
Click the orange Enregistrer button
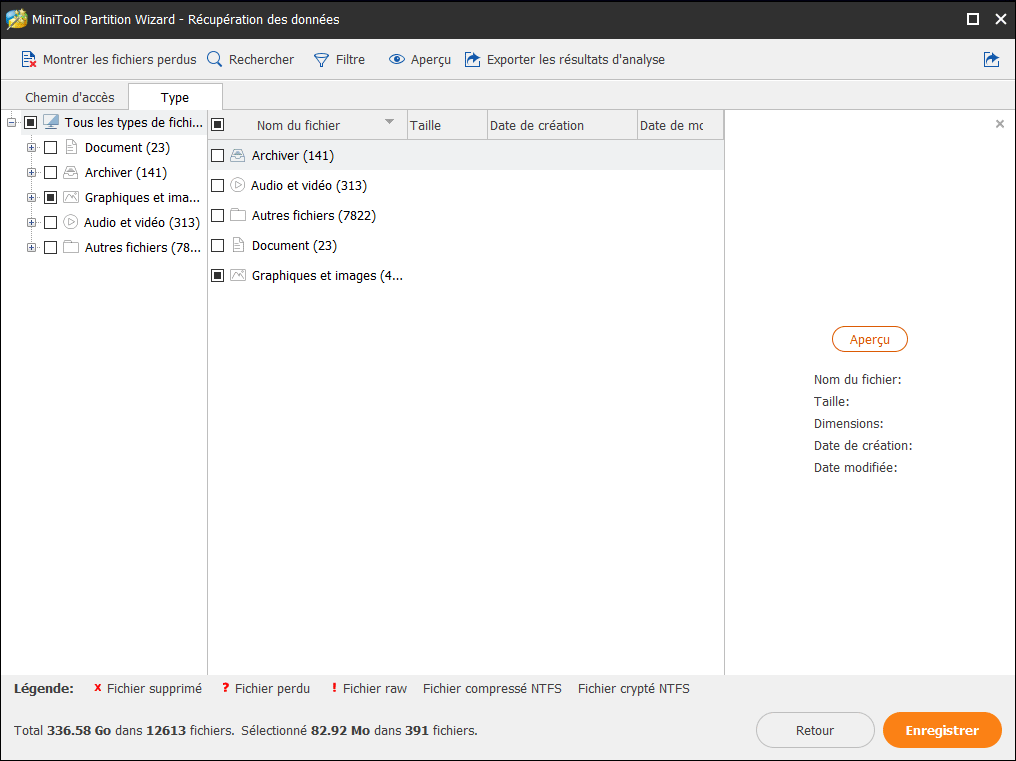coord(942,730)
